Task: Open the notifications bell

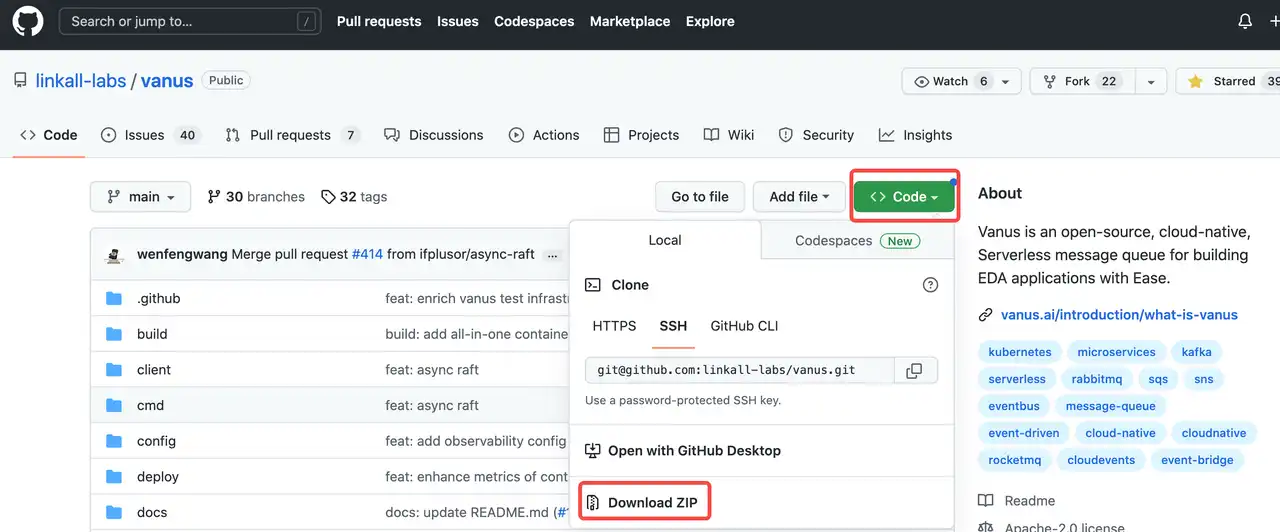Action: point(1245,21)
